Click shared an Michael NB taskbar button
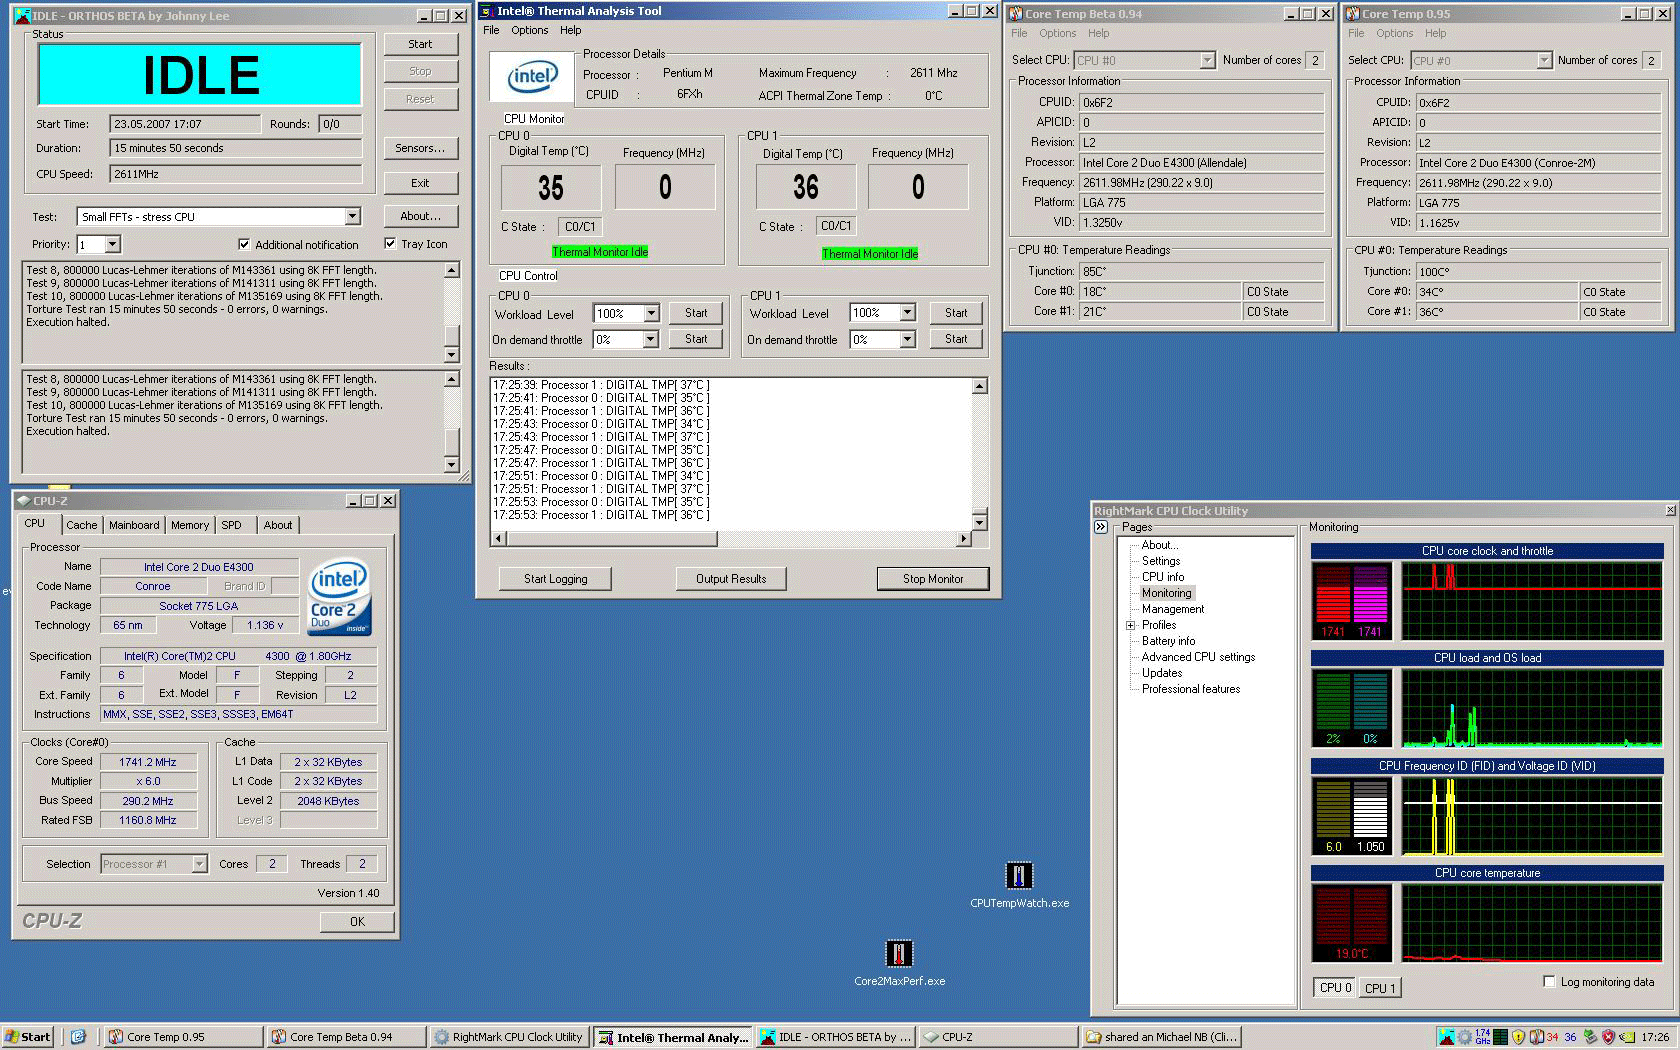The image size is (1680, 1050). [1161, 1037]
